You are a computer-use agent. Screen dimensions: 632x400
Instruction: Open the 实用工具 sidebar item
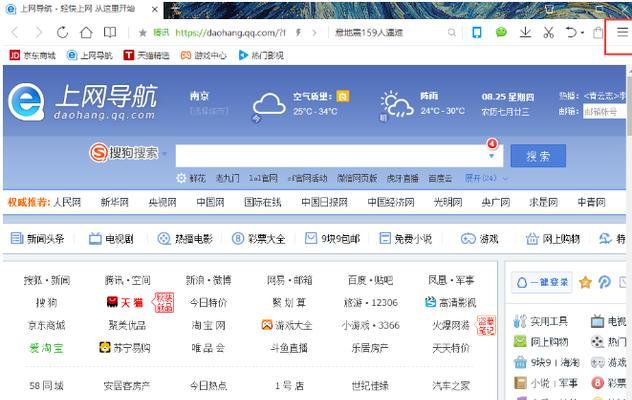(x=541, y=321)
